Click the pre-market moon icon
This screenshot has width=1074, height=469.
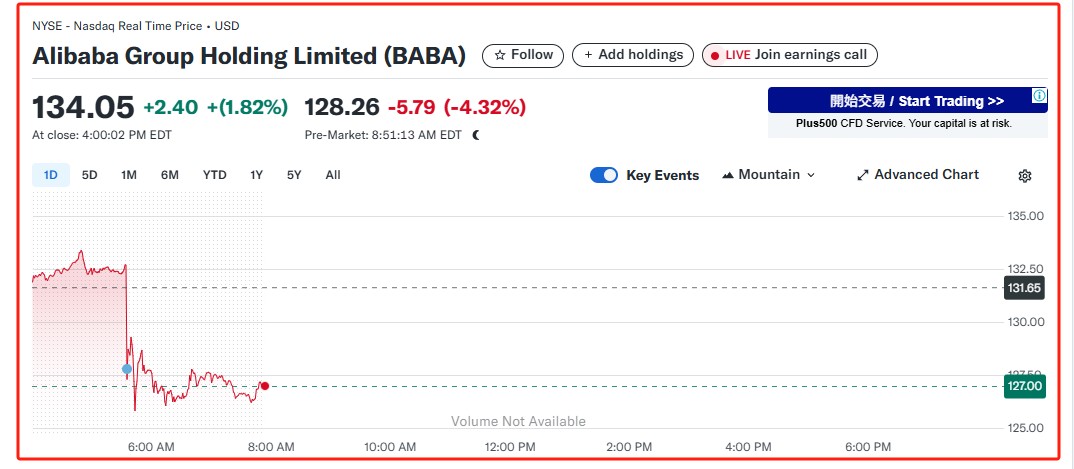tap(476, 134)
